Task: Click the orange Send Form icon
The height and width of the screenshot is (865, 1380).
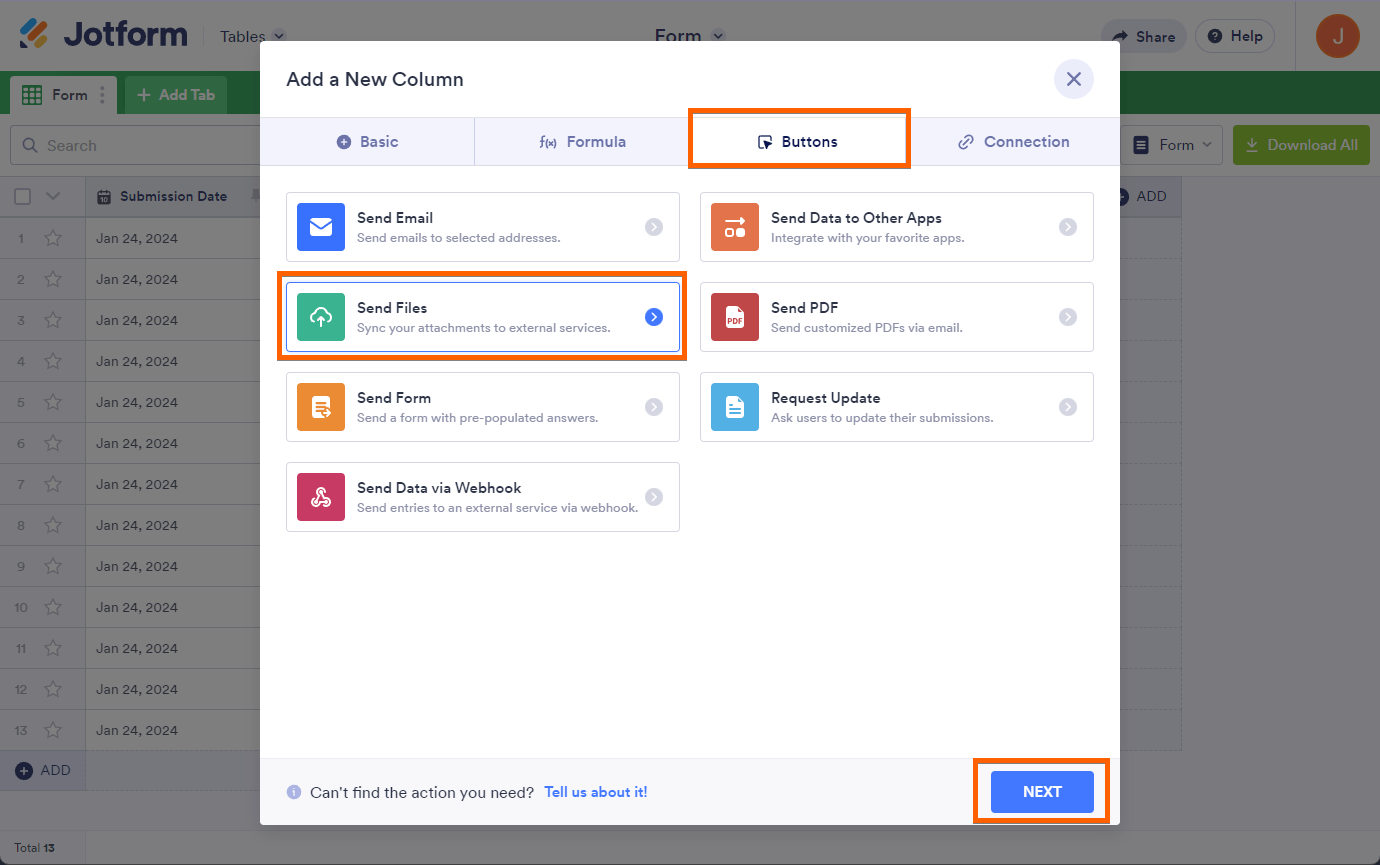Action: click(x=321, y=407)
